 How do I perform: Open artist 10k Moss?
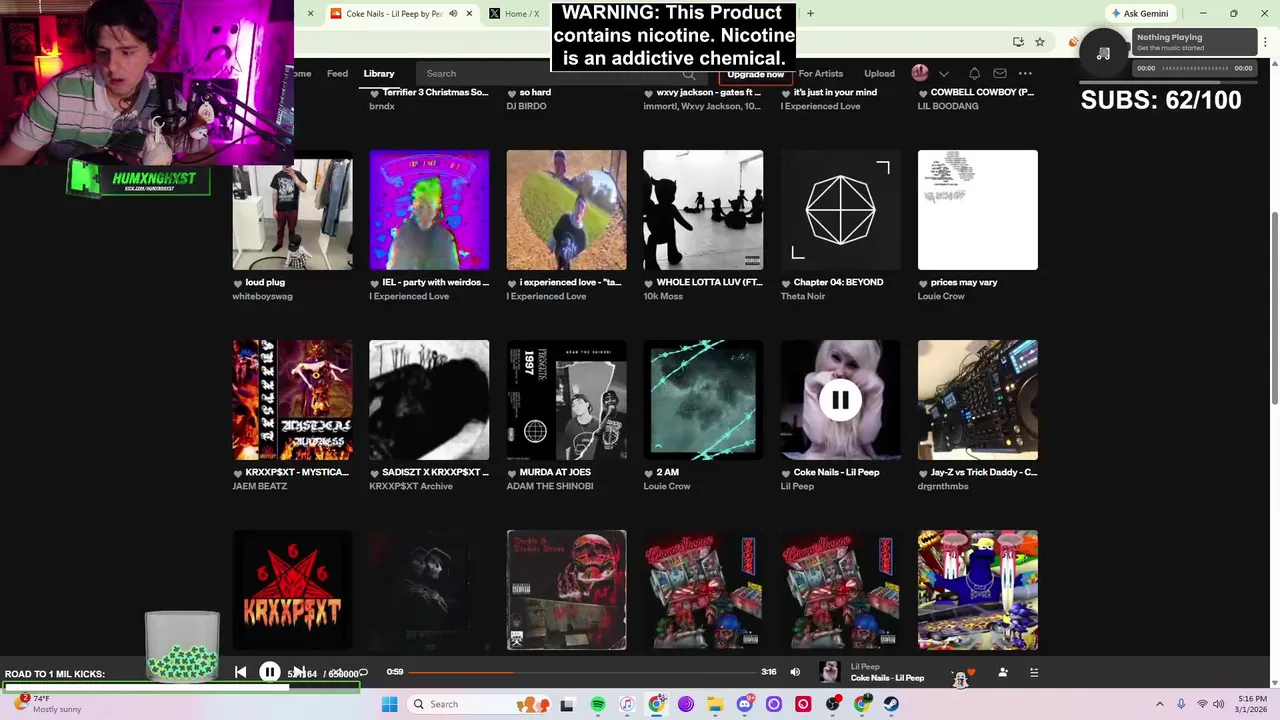[x=664, y=296]
